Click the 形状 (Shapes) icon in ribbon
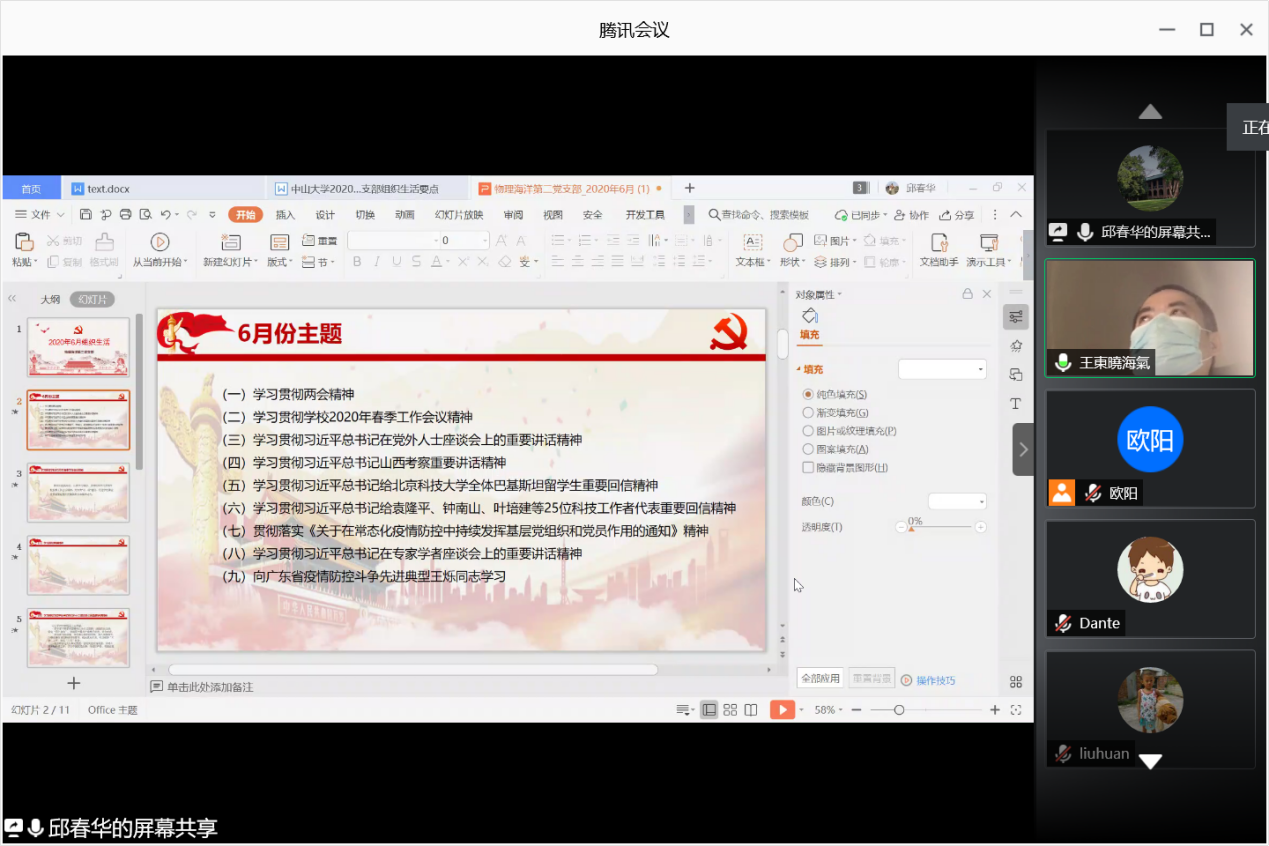The image size is (1269, 846). click(792, 241)
